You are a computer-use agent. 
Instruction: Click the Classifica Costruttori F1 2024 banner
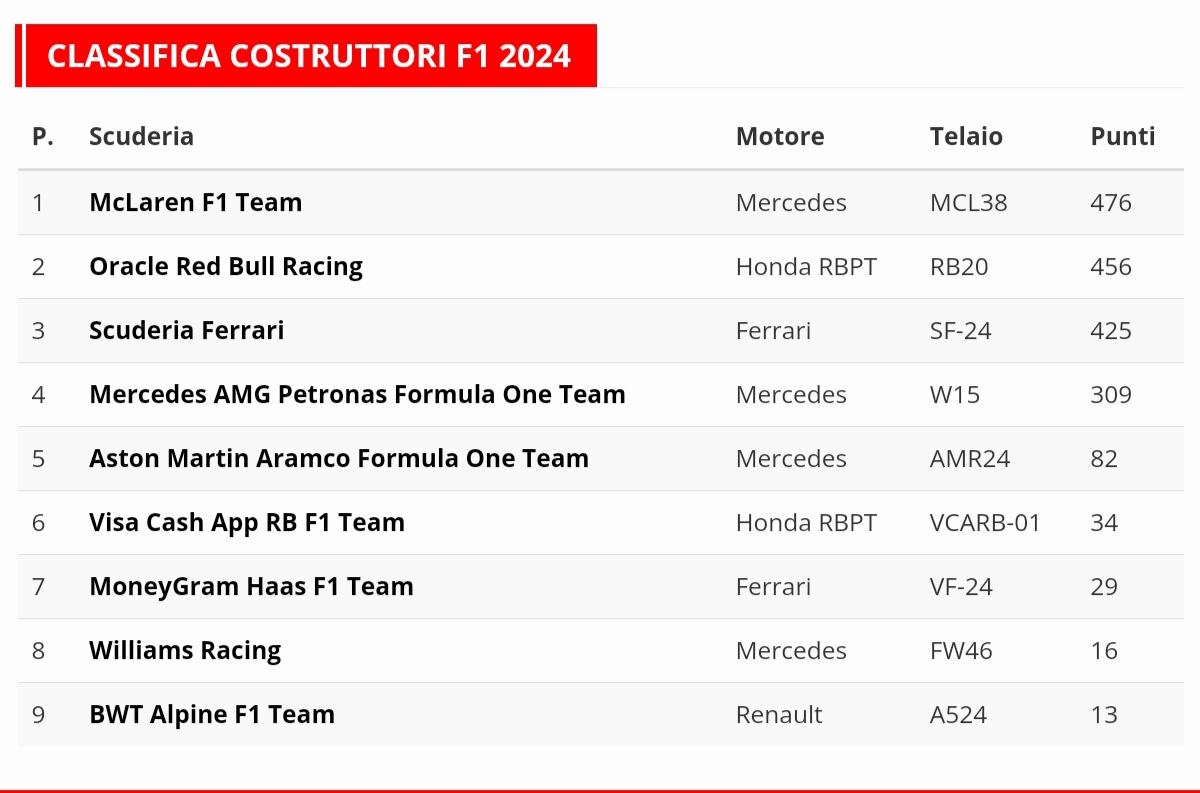point(309,56)
